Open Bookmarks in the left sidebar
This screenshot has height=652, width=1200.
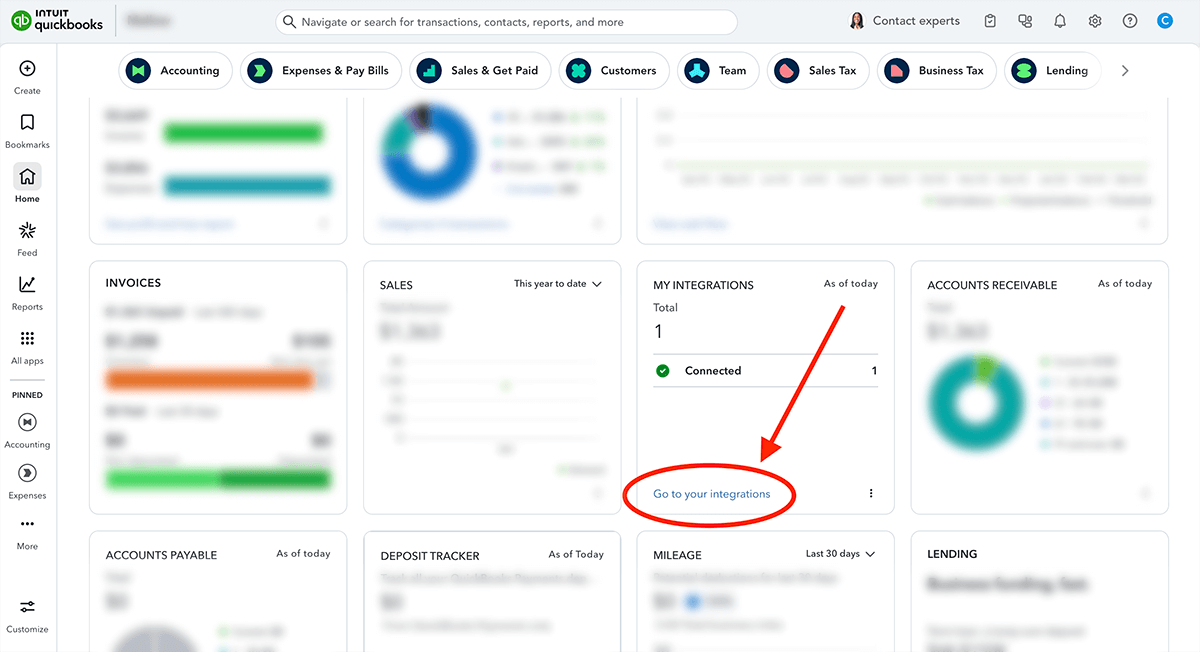point(27,123)
